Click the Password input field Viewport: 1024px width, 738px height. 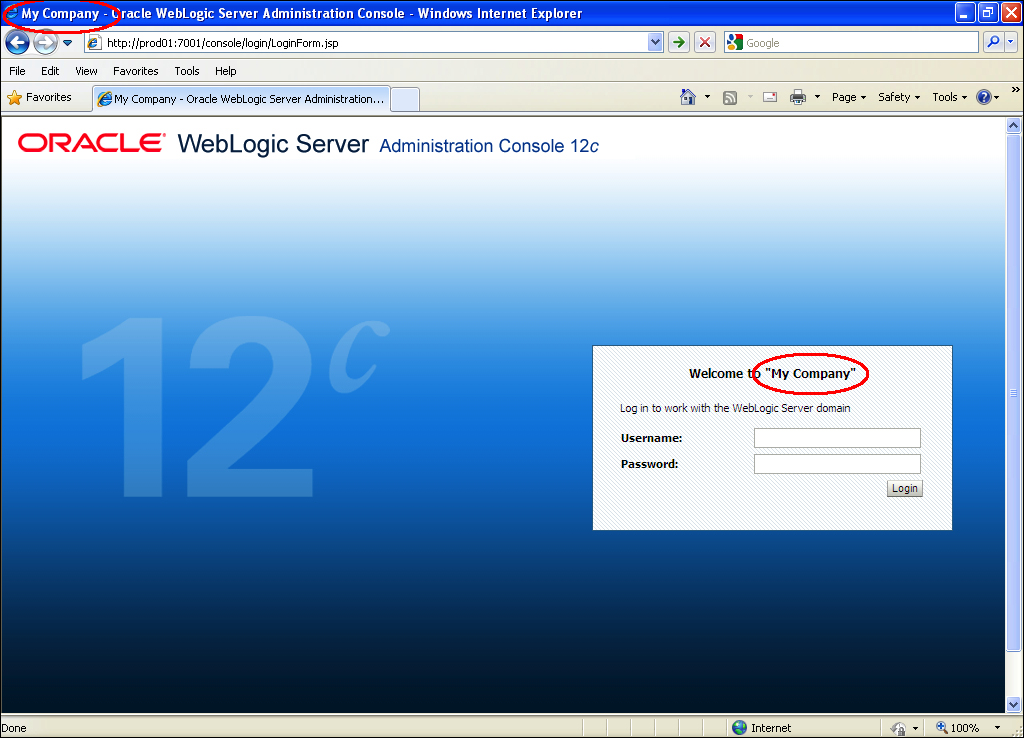pyautogui.click(x=837, y=464)
